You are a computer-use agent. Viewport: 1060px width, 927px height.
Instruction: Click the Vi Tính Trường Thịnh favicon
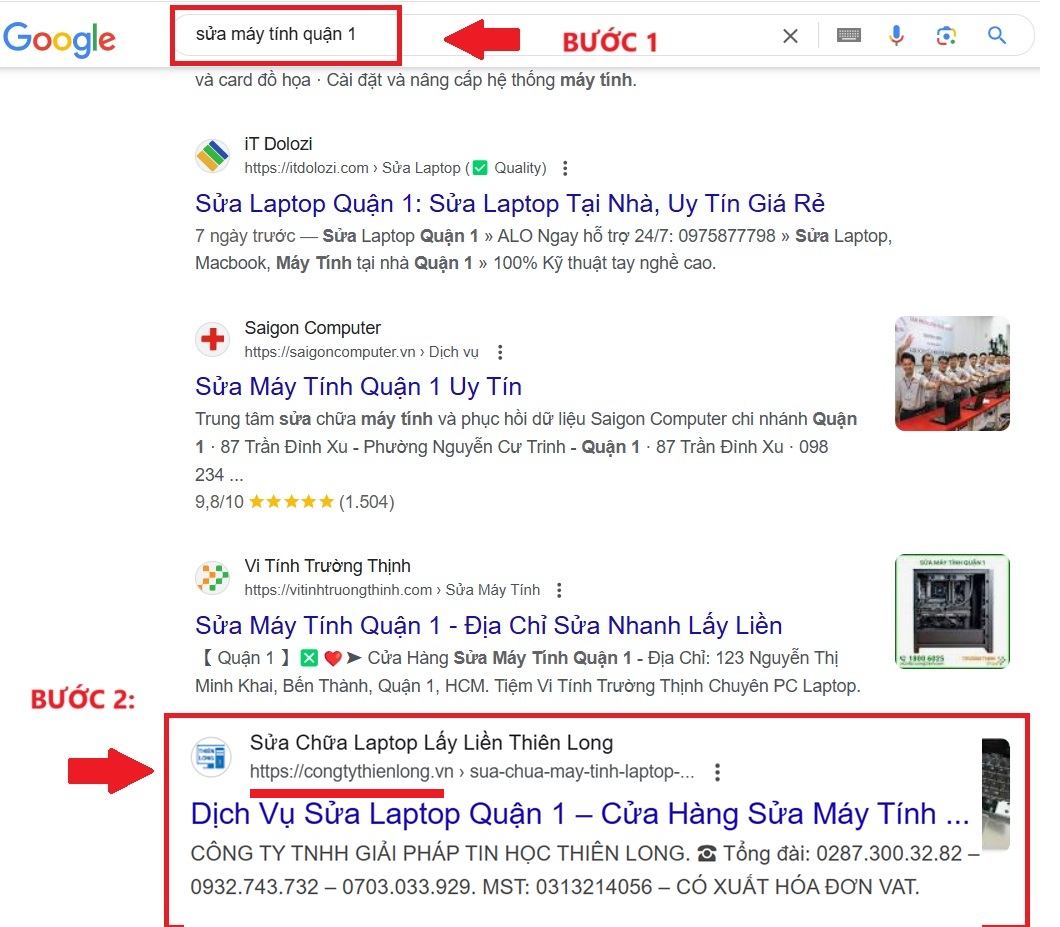click(212, 578)
